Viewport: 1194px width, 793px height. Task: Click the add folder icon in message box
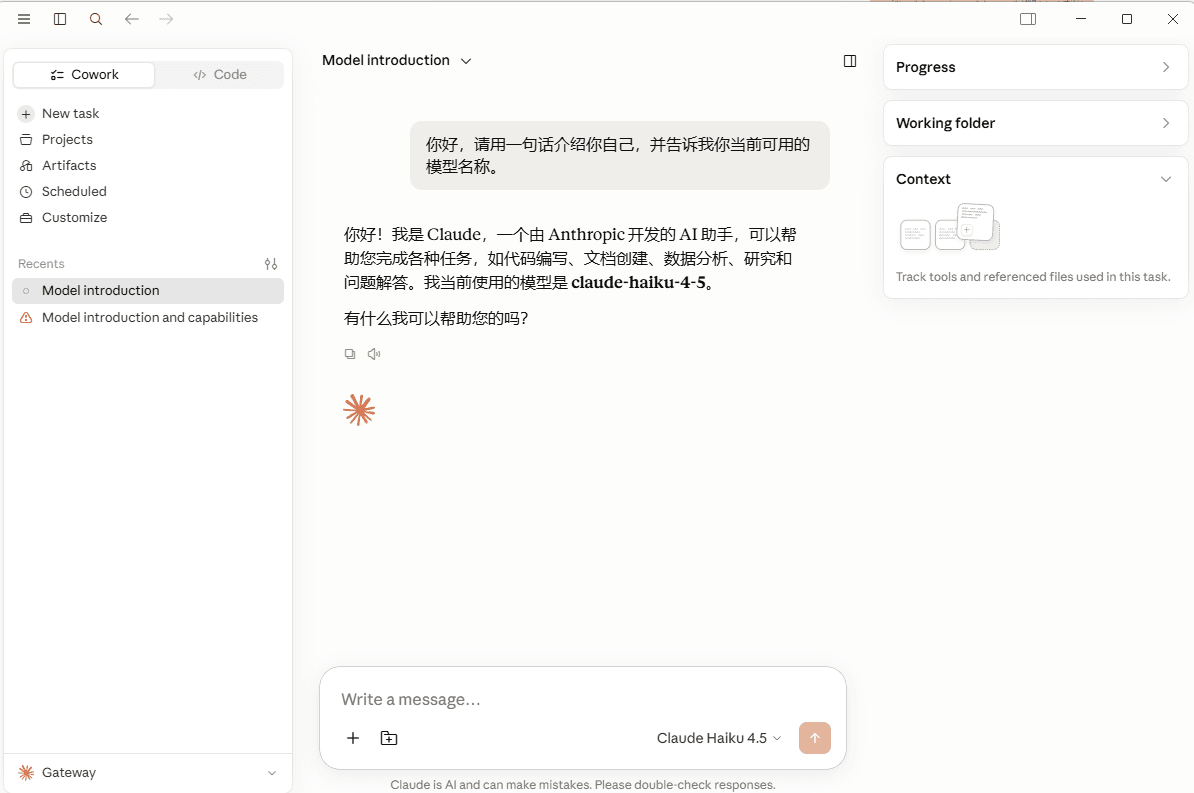pyautogui.click(x=388, y=738)
